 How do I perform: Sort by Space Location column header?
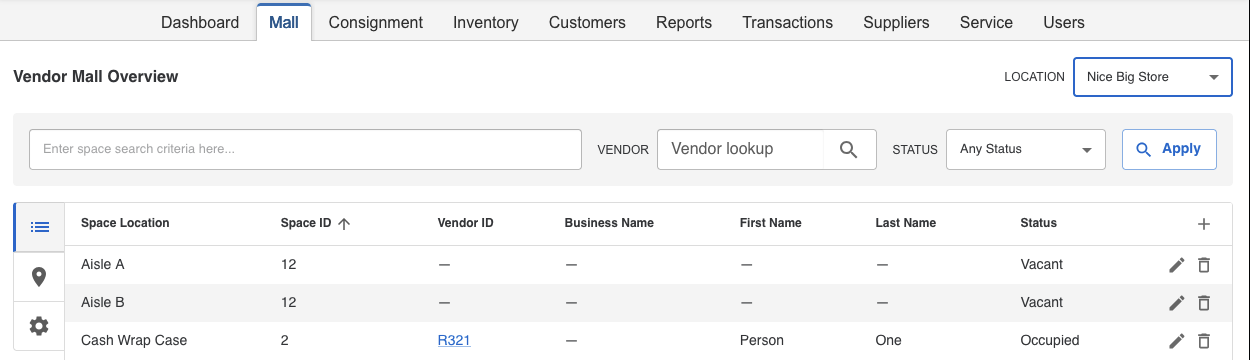coord(125,223)
